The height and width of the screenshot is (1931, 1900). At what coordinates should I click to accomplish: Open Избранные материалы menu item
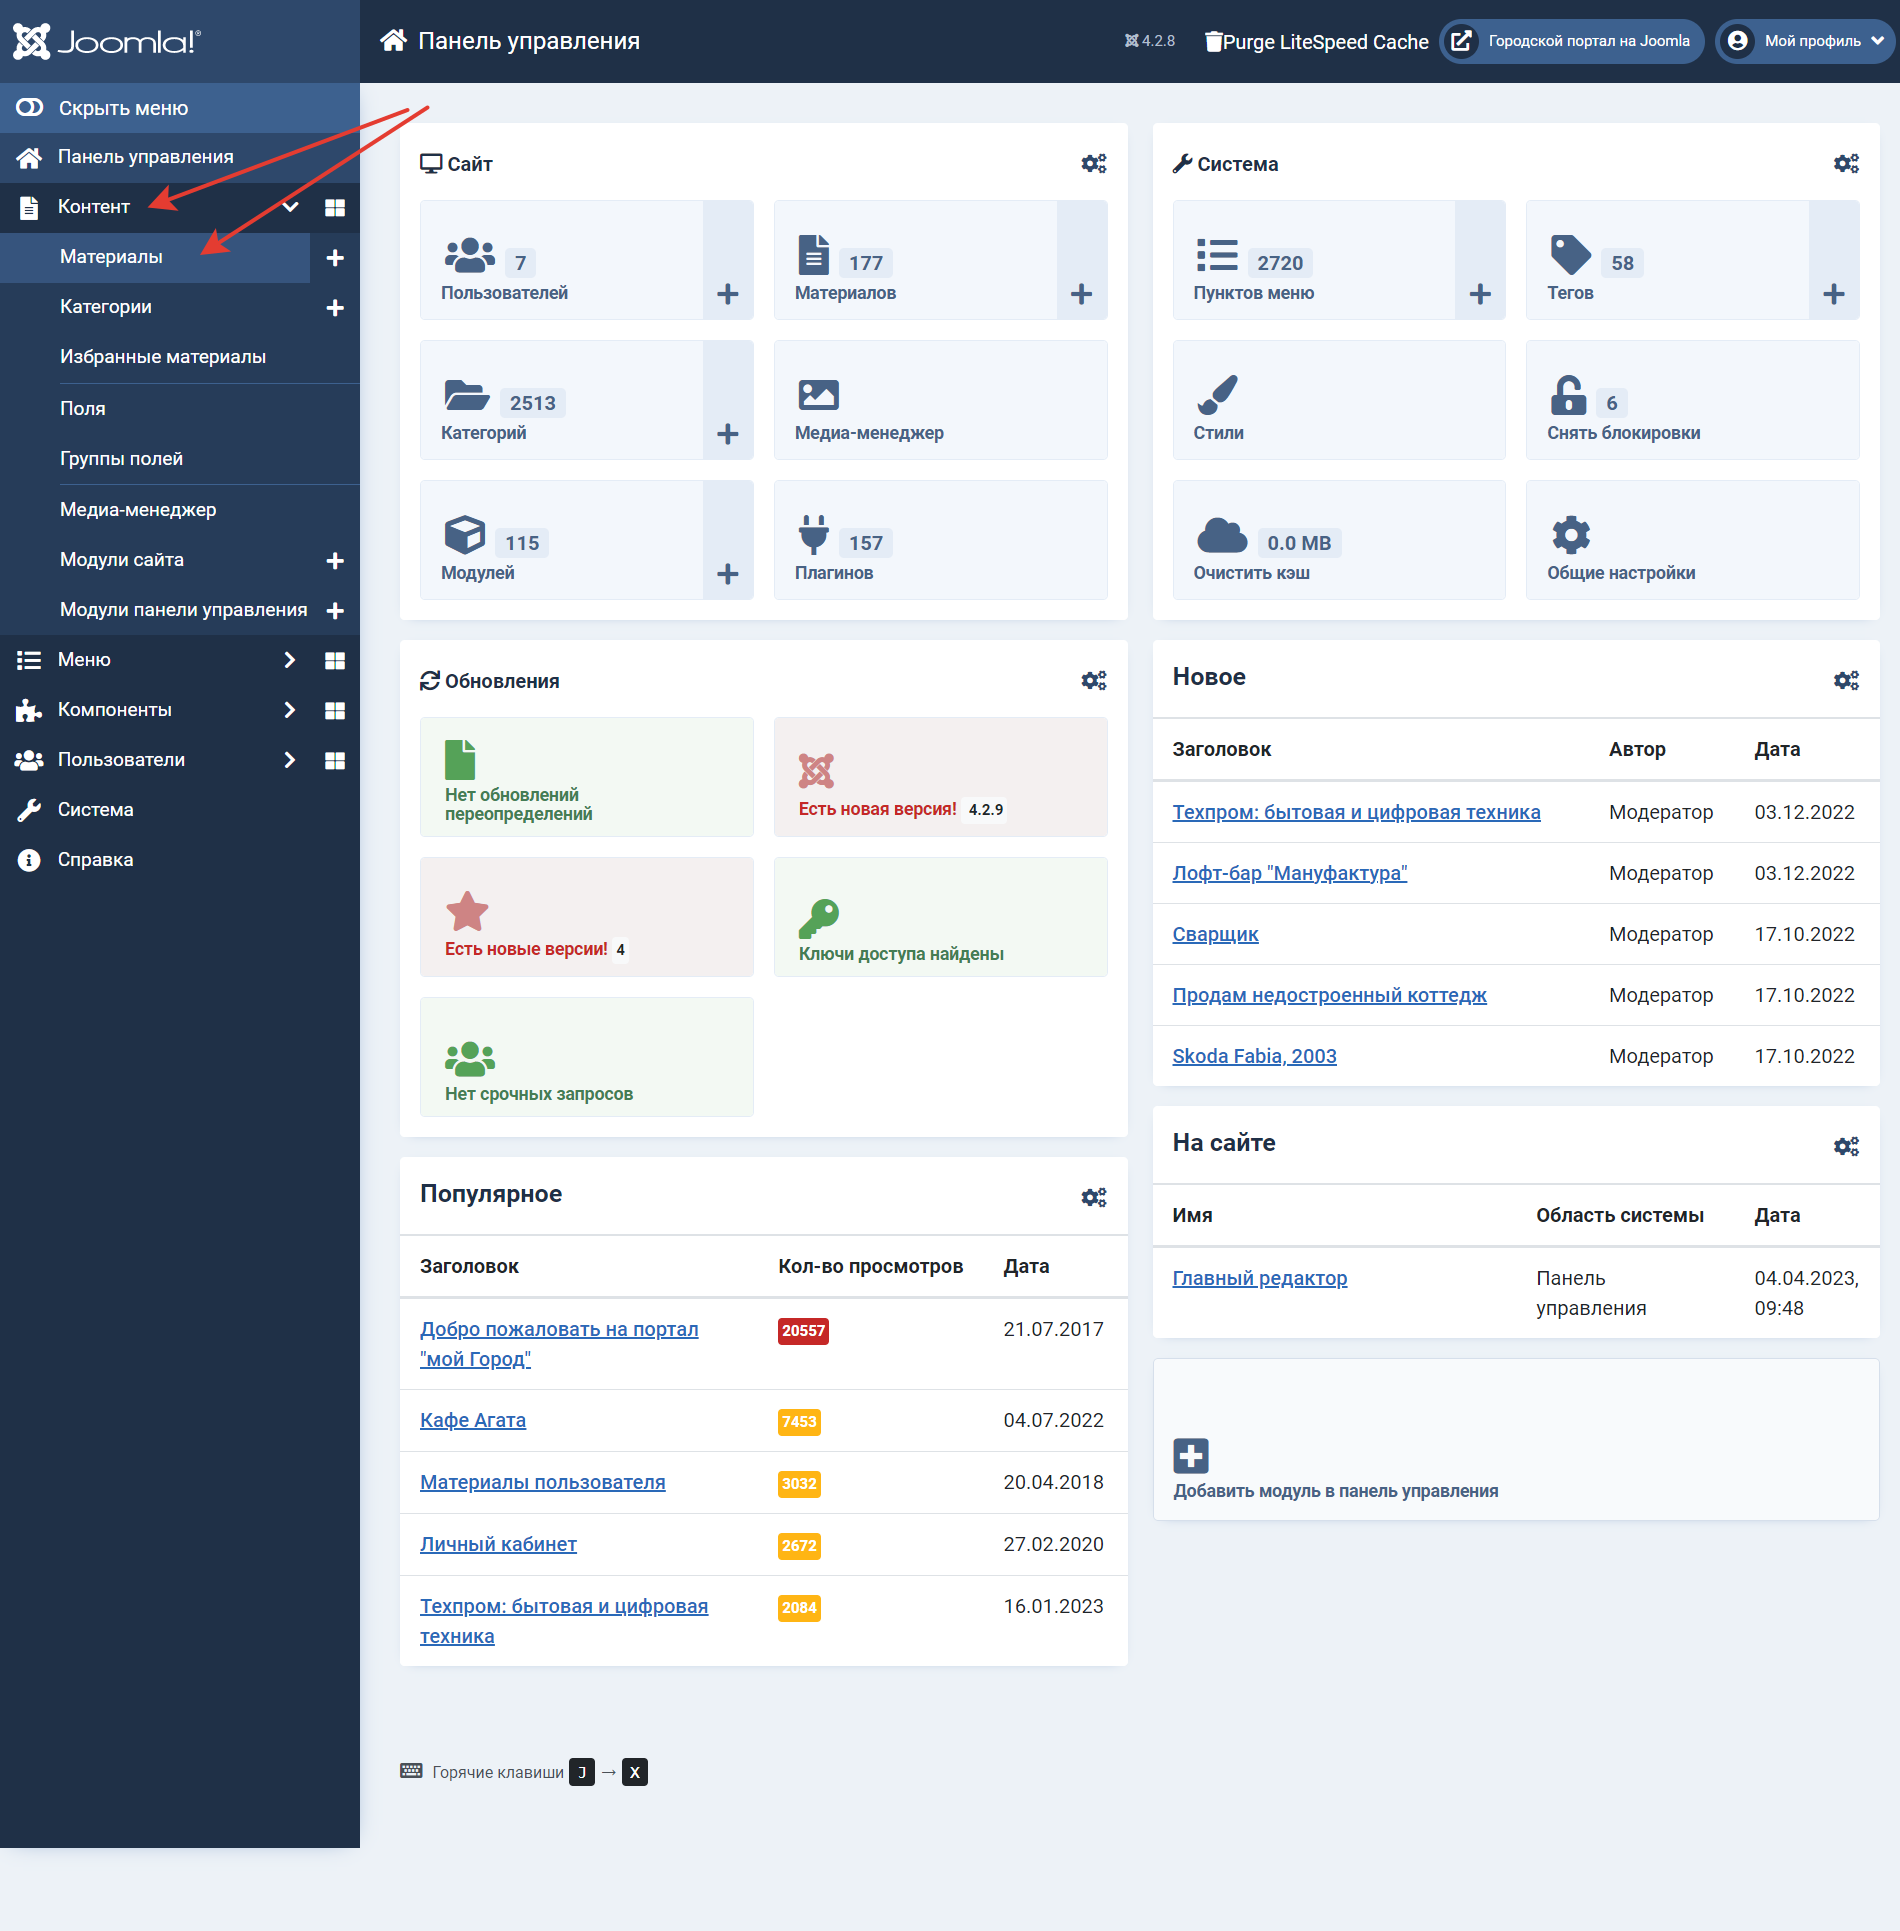point(163,357)
